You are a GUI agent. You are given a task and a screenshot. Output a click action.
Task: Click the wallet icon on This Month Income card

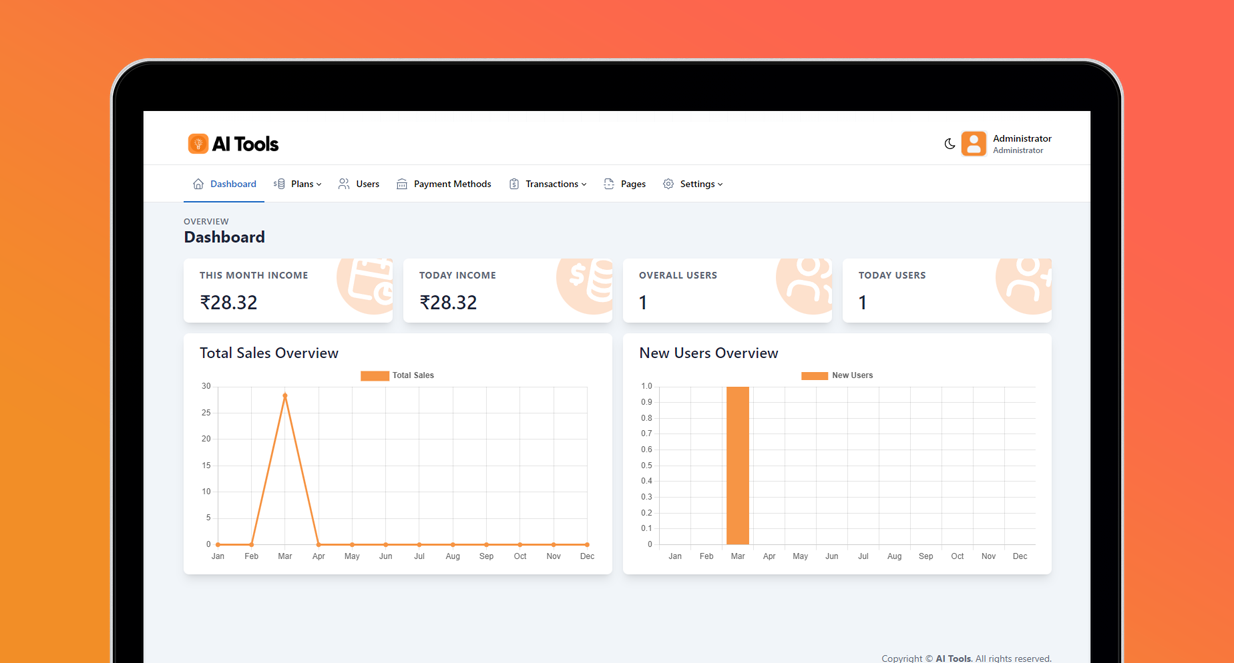tap(365, 285)
